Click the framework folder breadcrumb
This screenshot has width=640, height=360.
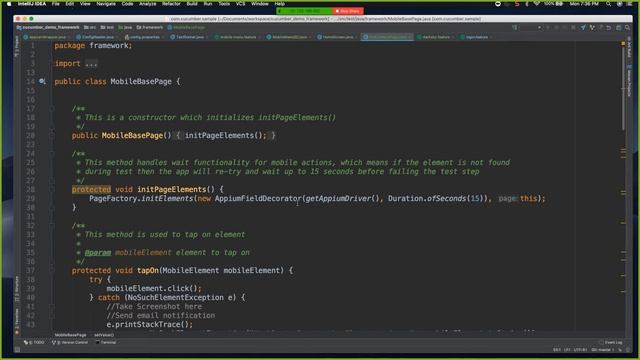pos(150,27)
